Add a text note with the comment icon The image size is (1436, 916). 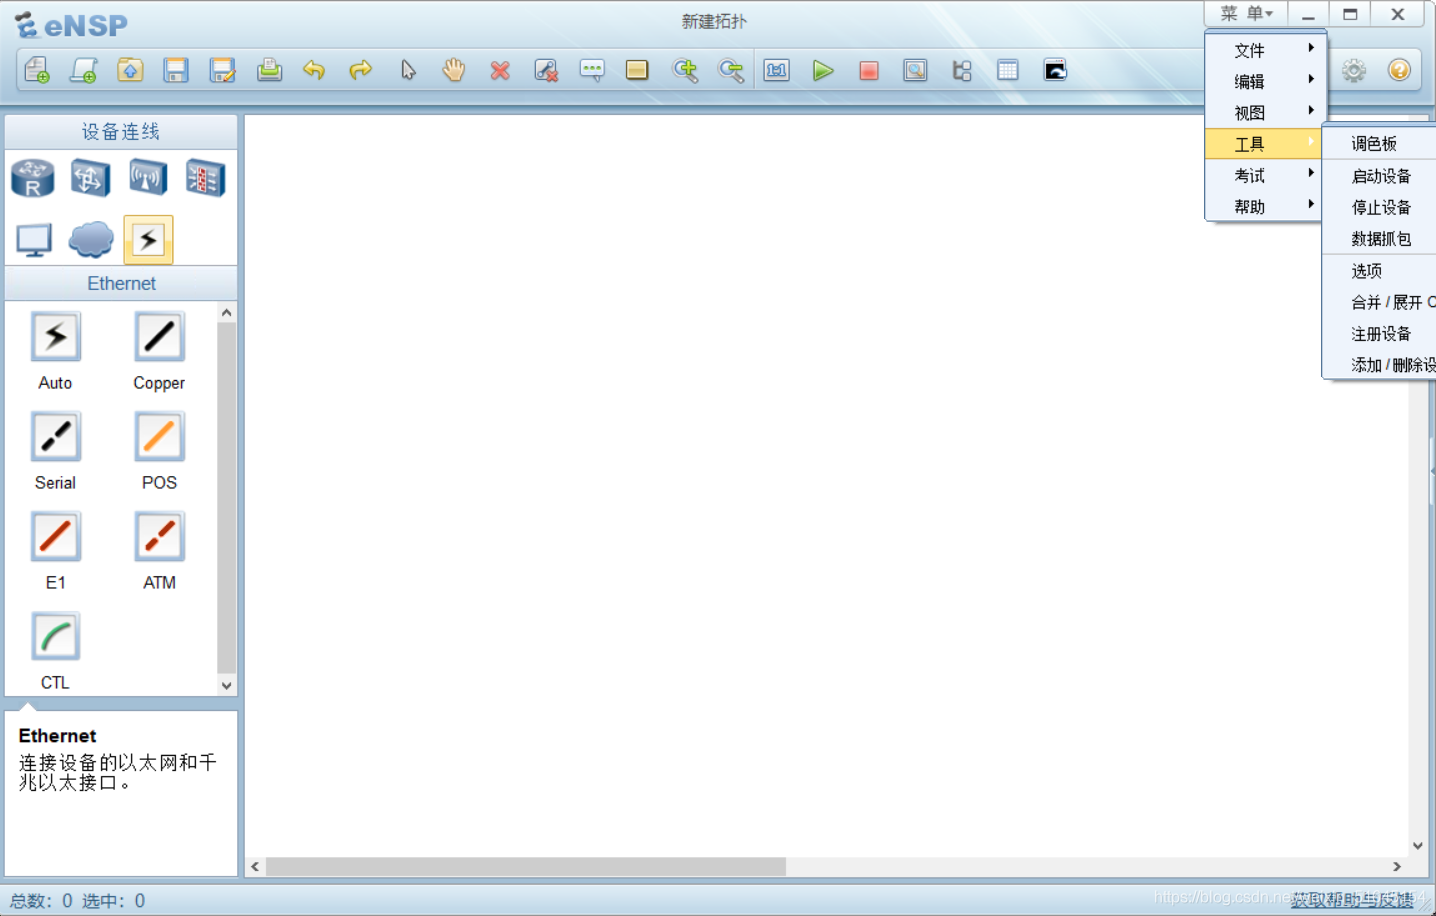pyautogui.click(x=592, y=70)
